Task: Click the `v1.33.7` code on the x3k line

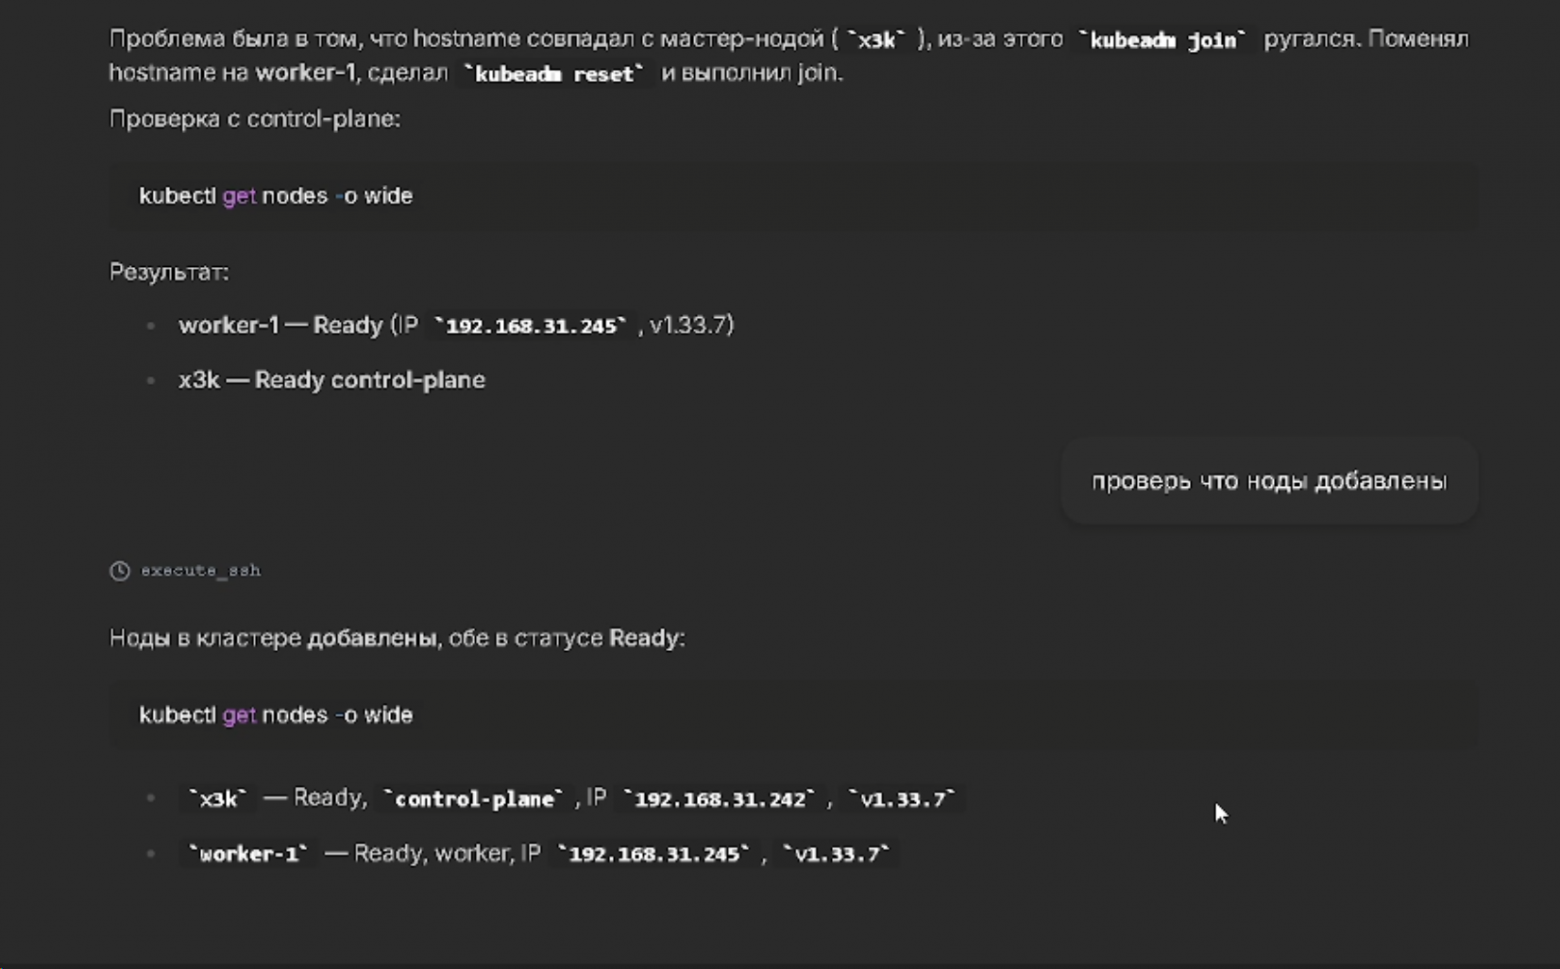Action: [901, 800]
